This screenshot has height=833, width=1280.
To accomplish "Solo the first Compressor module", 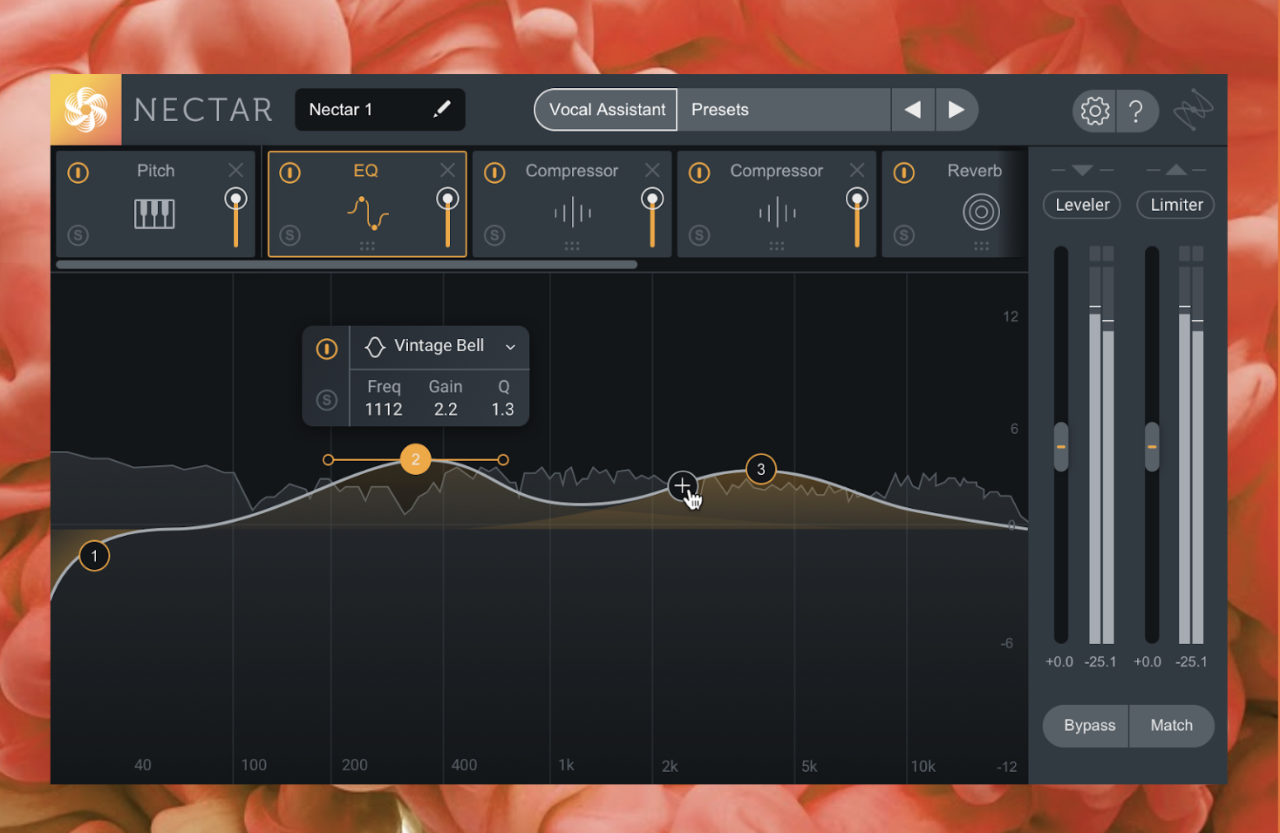I will 494,235.
